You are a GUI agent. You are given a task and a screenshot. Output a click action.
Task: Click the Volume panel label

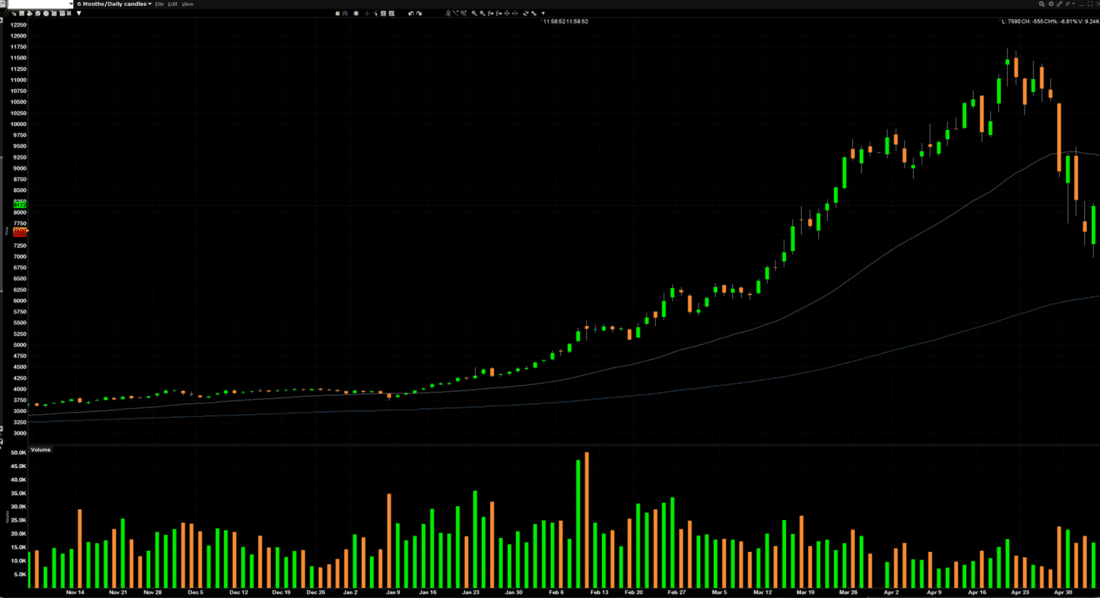[40, 450]
